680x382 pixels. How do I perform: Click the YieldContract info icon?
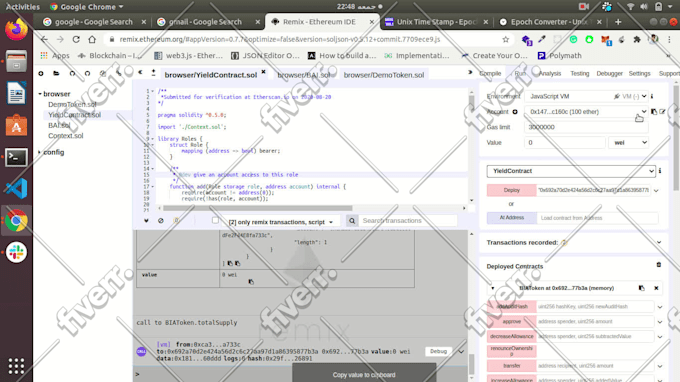[660, 171]
